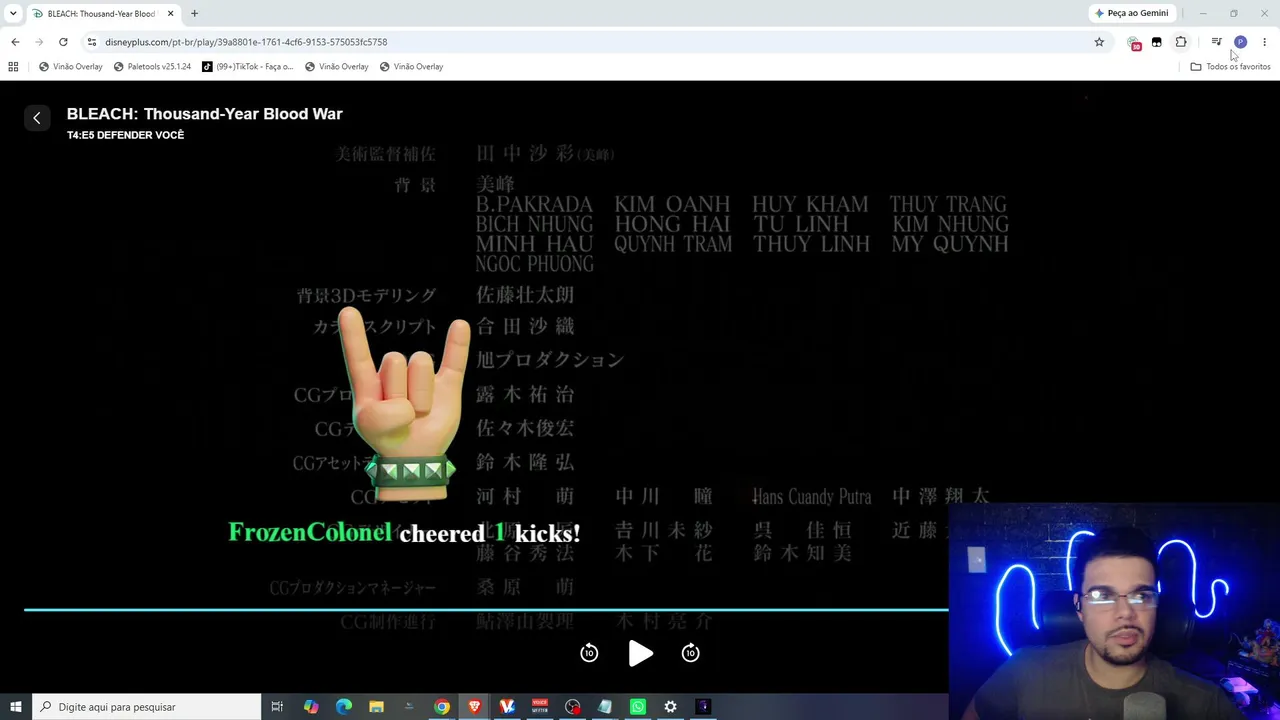Image resolution: width=1280 pixels, height=720 pixels.
Task: Open the Extensions puzzle icon menu
Action: point(1181,42)
